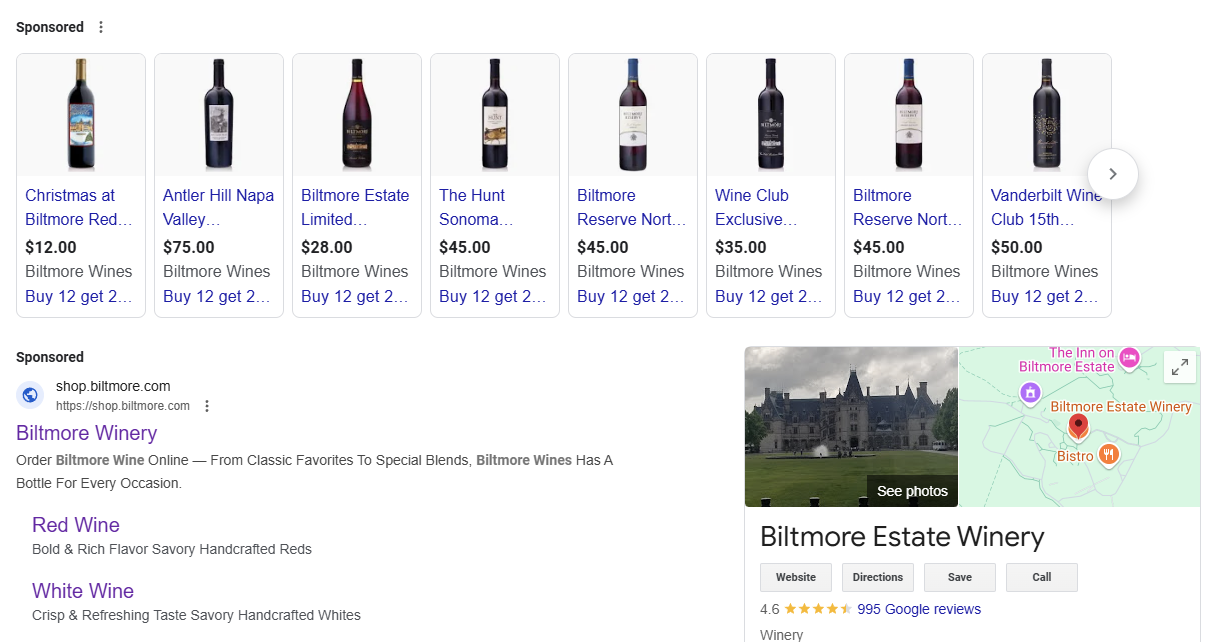
Task: Open The Hunt Sonoma bottle image
Action: click(x=495, y=115)
